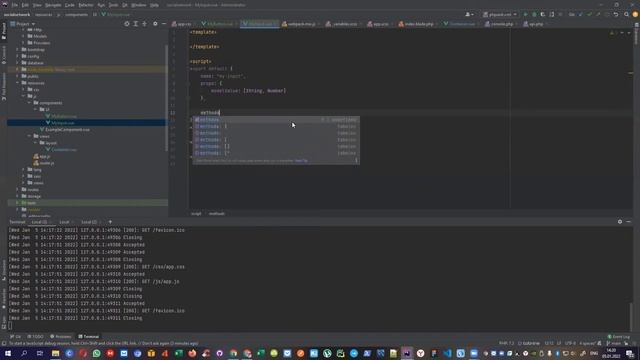Image resolution: width=640 pixels, height=360 pixels.
Task: Click the 'methods' breadcrumb below editor
Action: pos(216,214)
